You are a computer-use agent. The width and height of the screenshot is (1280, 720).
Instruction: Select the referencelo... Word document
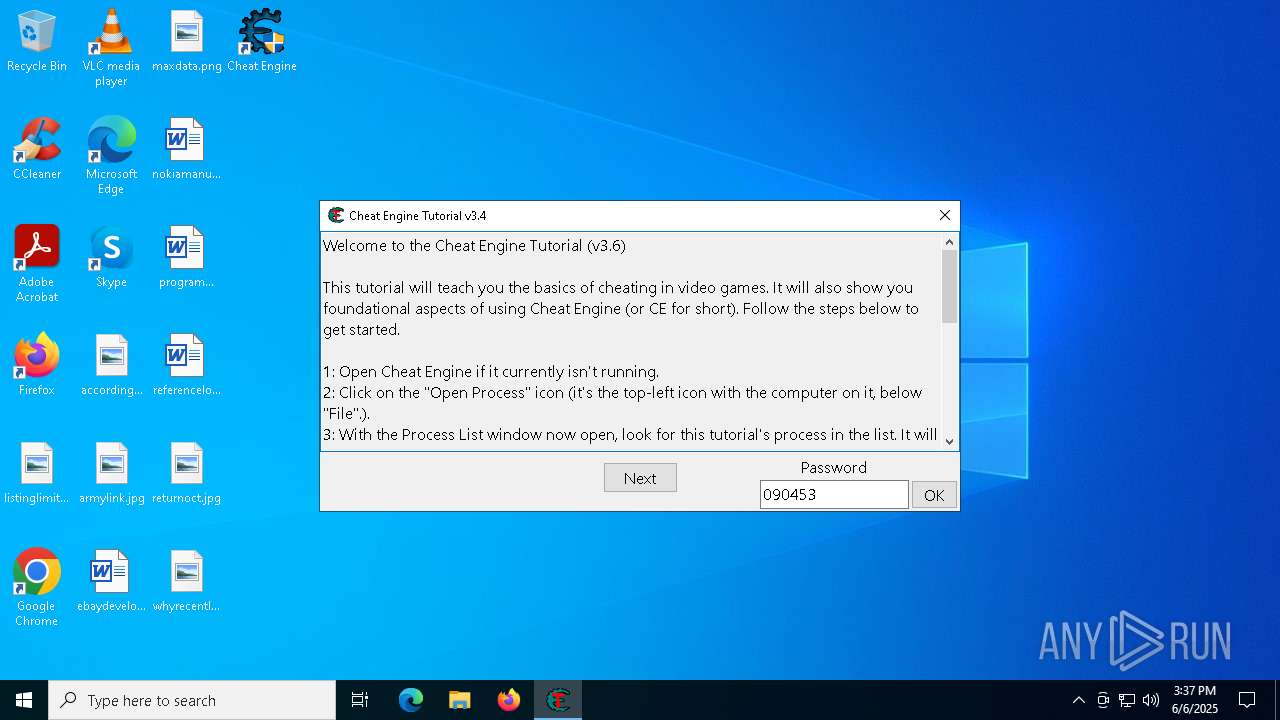(187, 365)
